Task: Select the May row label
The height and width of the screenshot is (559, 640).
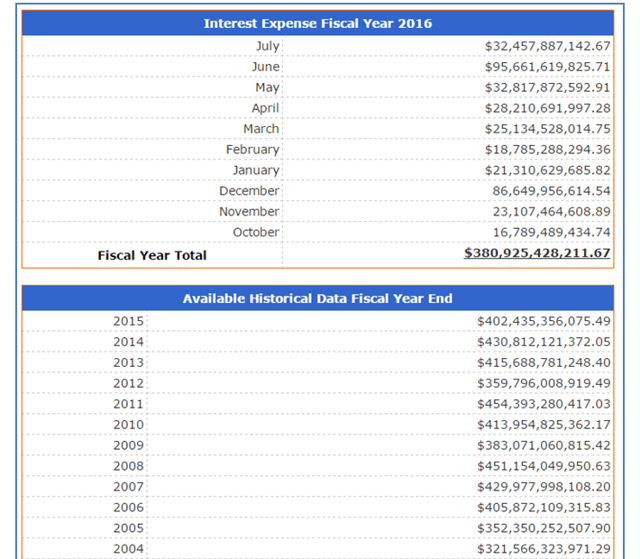Action: [267, 88]
